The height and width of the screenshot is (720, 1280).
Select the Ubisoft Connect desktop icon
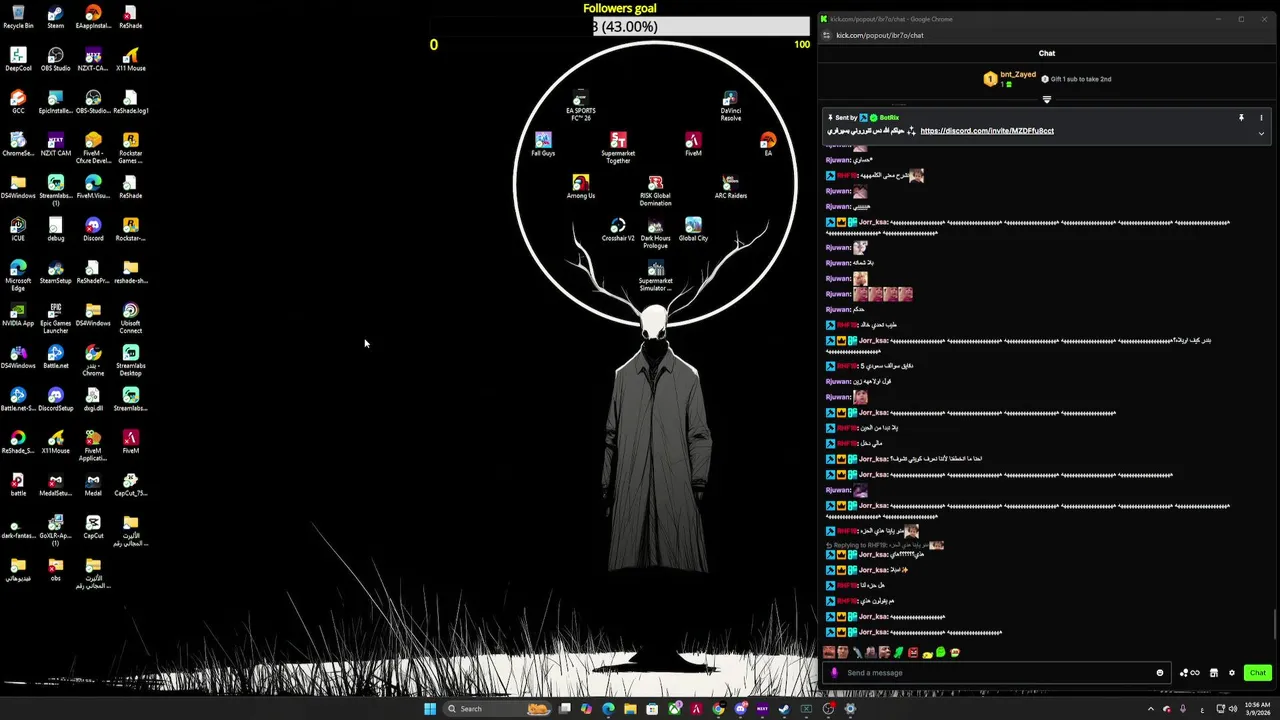(x=130, y=318)
